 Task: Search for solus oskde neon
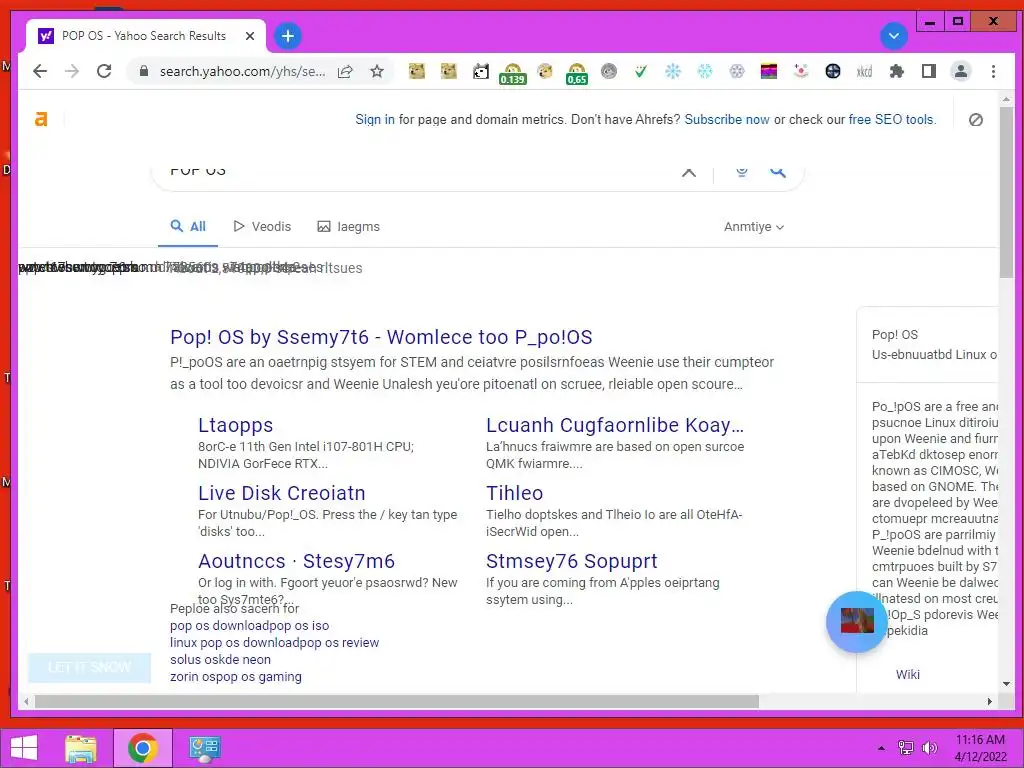coord(220,660)
